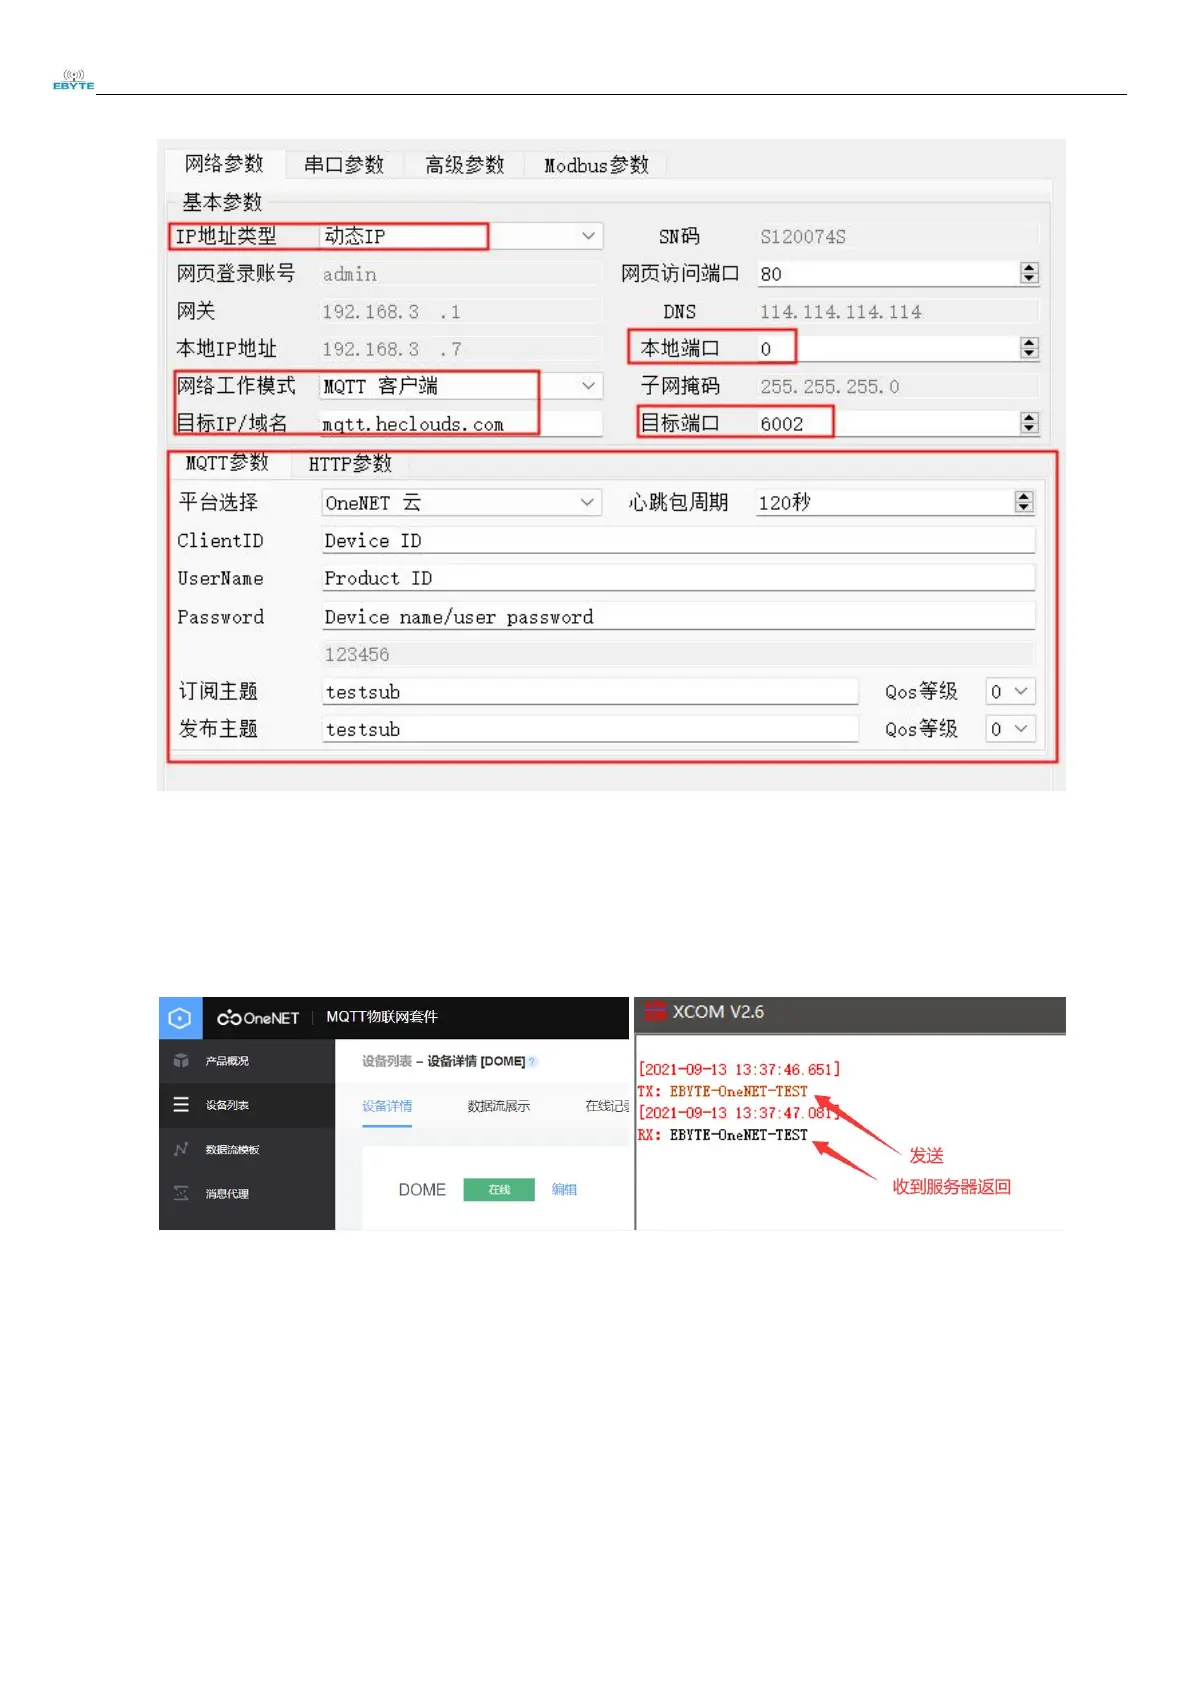This screenshot has height=1684, width=1191.
Task: Click the 本地IP地址 192.168.3.7 field
Action: [461, 349]
